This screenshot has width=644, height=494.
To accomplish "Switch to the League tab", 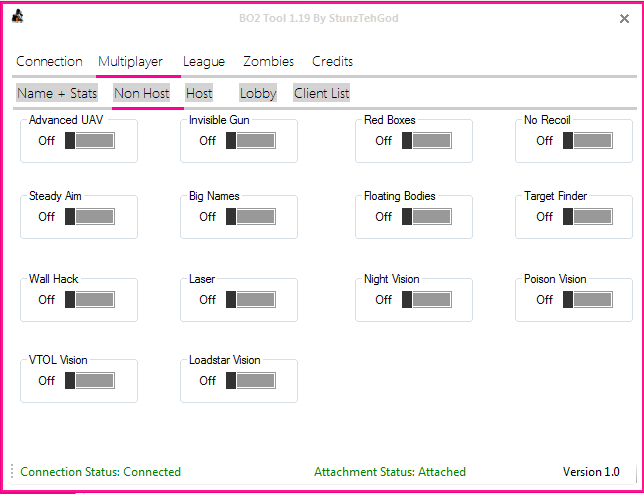I will 204,62.
